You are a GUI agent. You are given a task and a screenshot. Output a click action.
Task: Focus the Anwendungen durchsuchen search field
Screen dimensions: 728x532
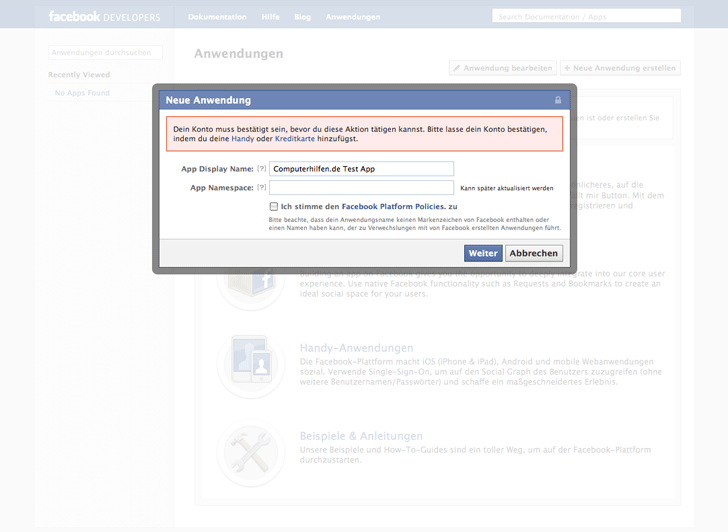tap(105, 52)
